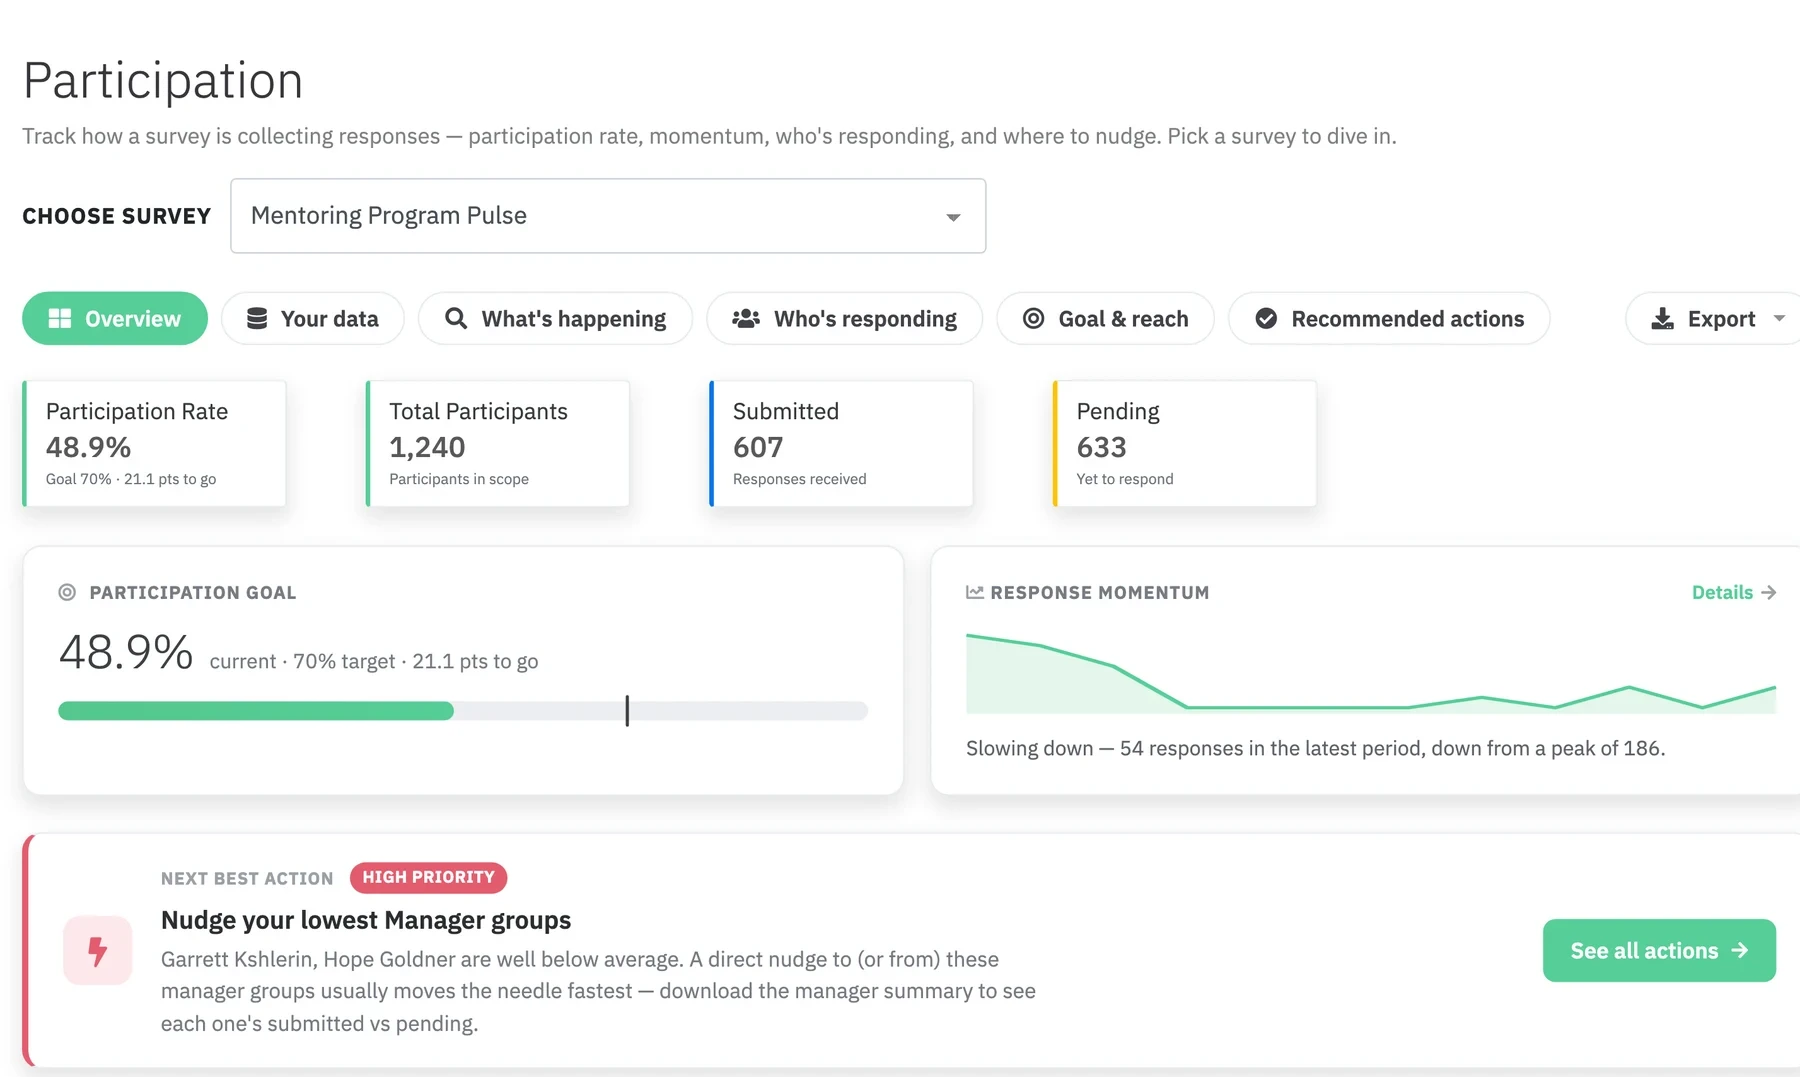The height and width of the screenshot is (1077, 1800).
Task: Click the '48.9%' large goal percentage
Action: [126, 652]
